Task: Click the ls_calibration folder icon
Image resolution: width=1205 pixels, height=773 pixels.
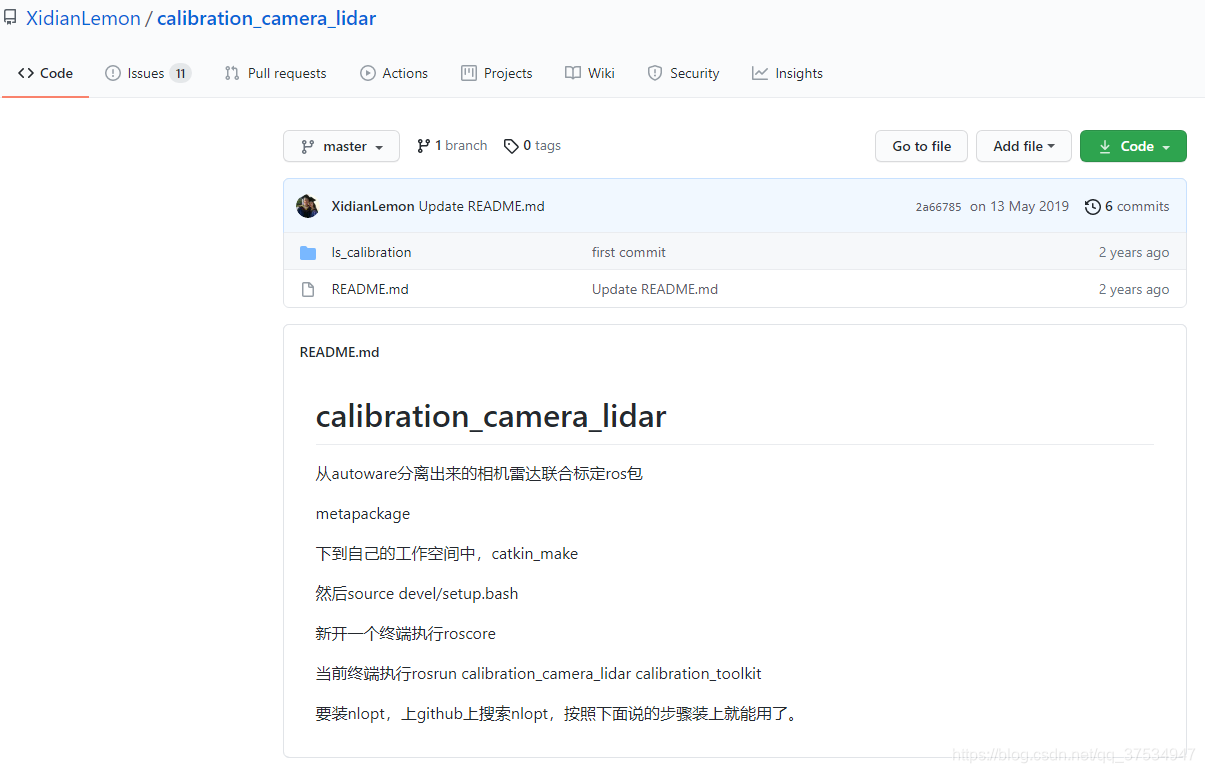Action: pos(308,253)
